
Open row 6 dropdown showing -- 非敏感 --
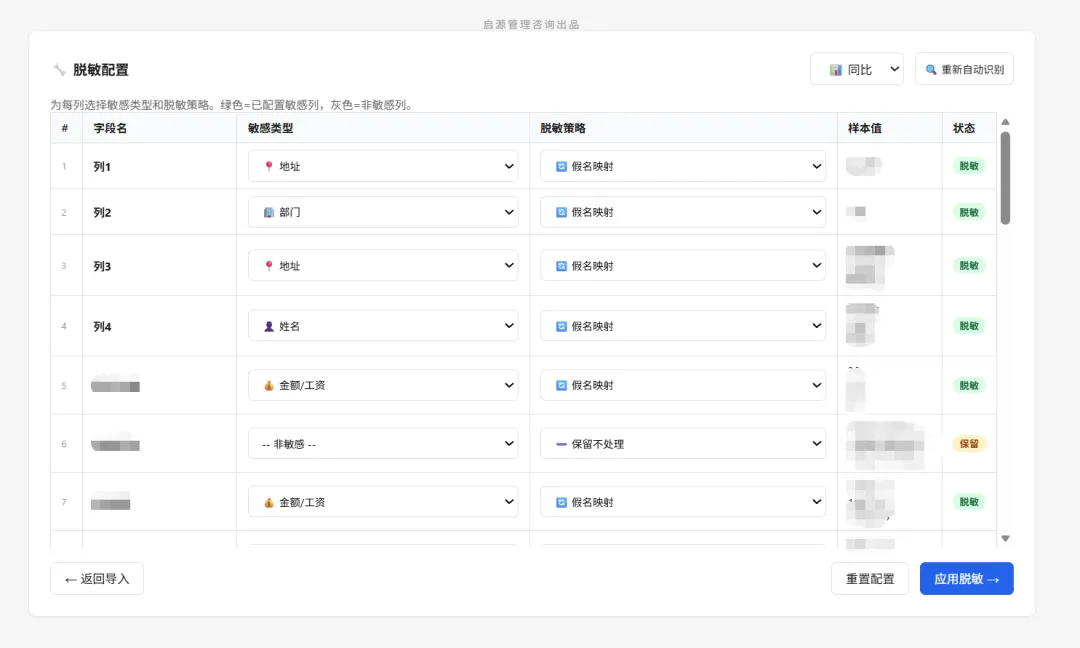[x=383, y=444]
